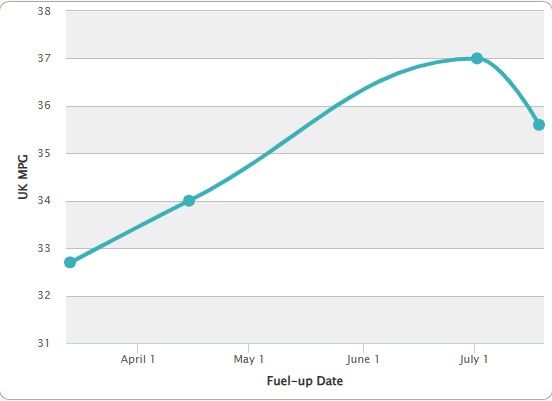552x401 pixels.
Task: Click the UK MPG axis title
Action: (x=23, y=177)
